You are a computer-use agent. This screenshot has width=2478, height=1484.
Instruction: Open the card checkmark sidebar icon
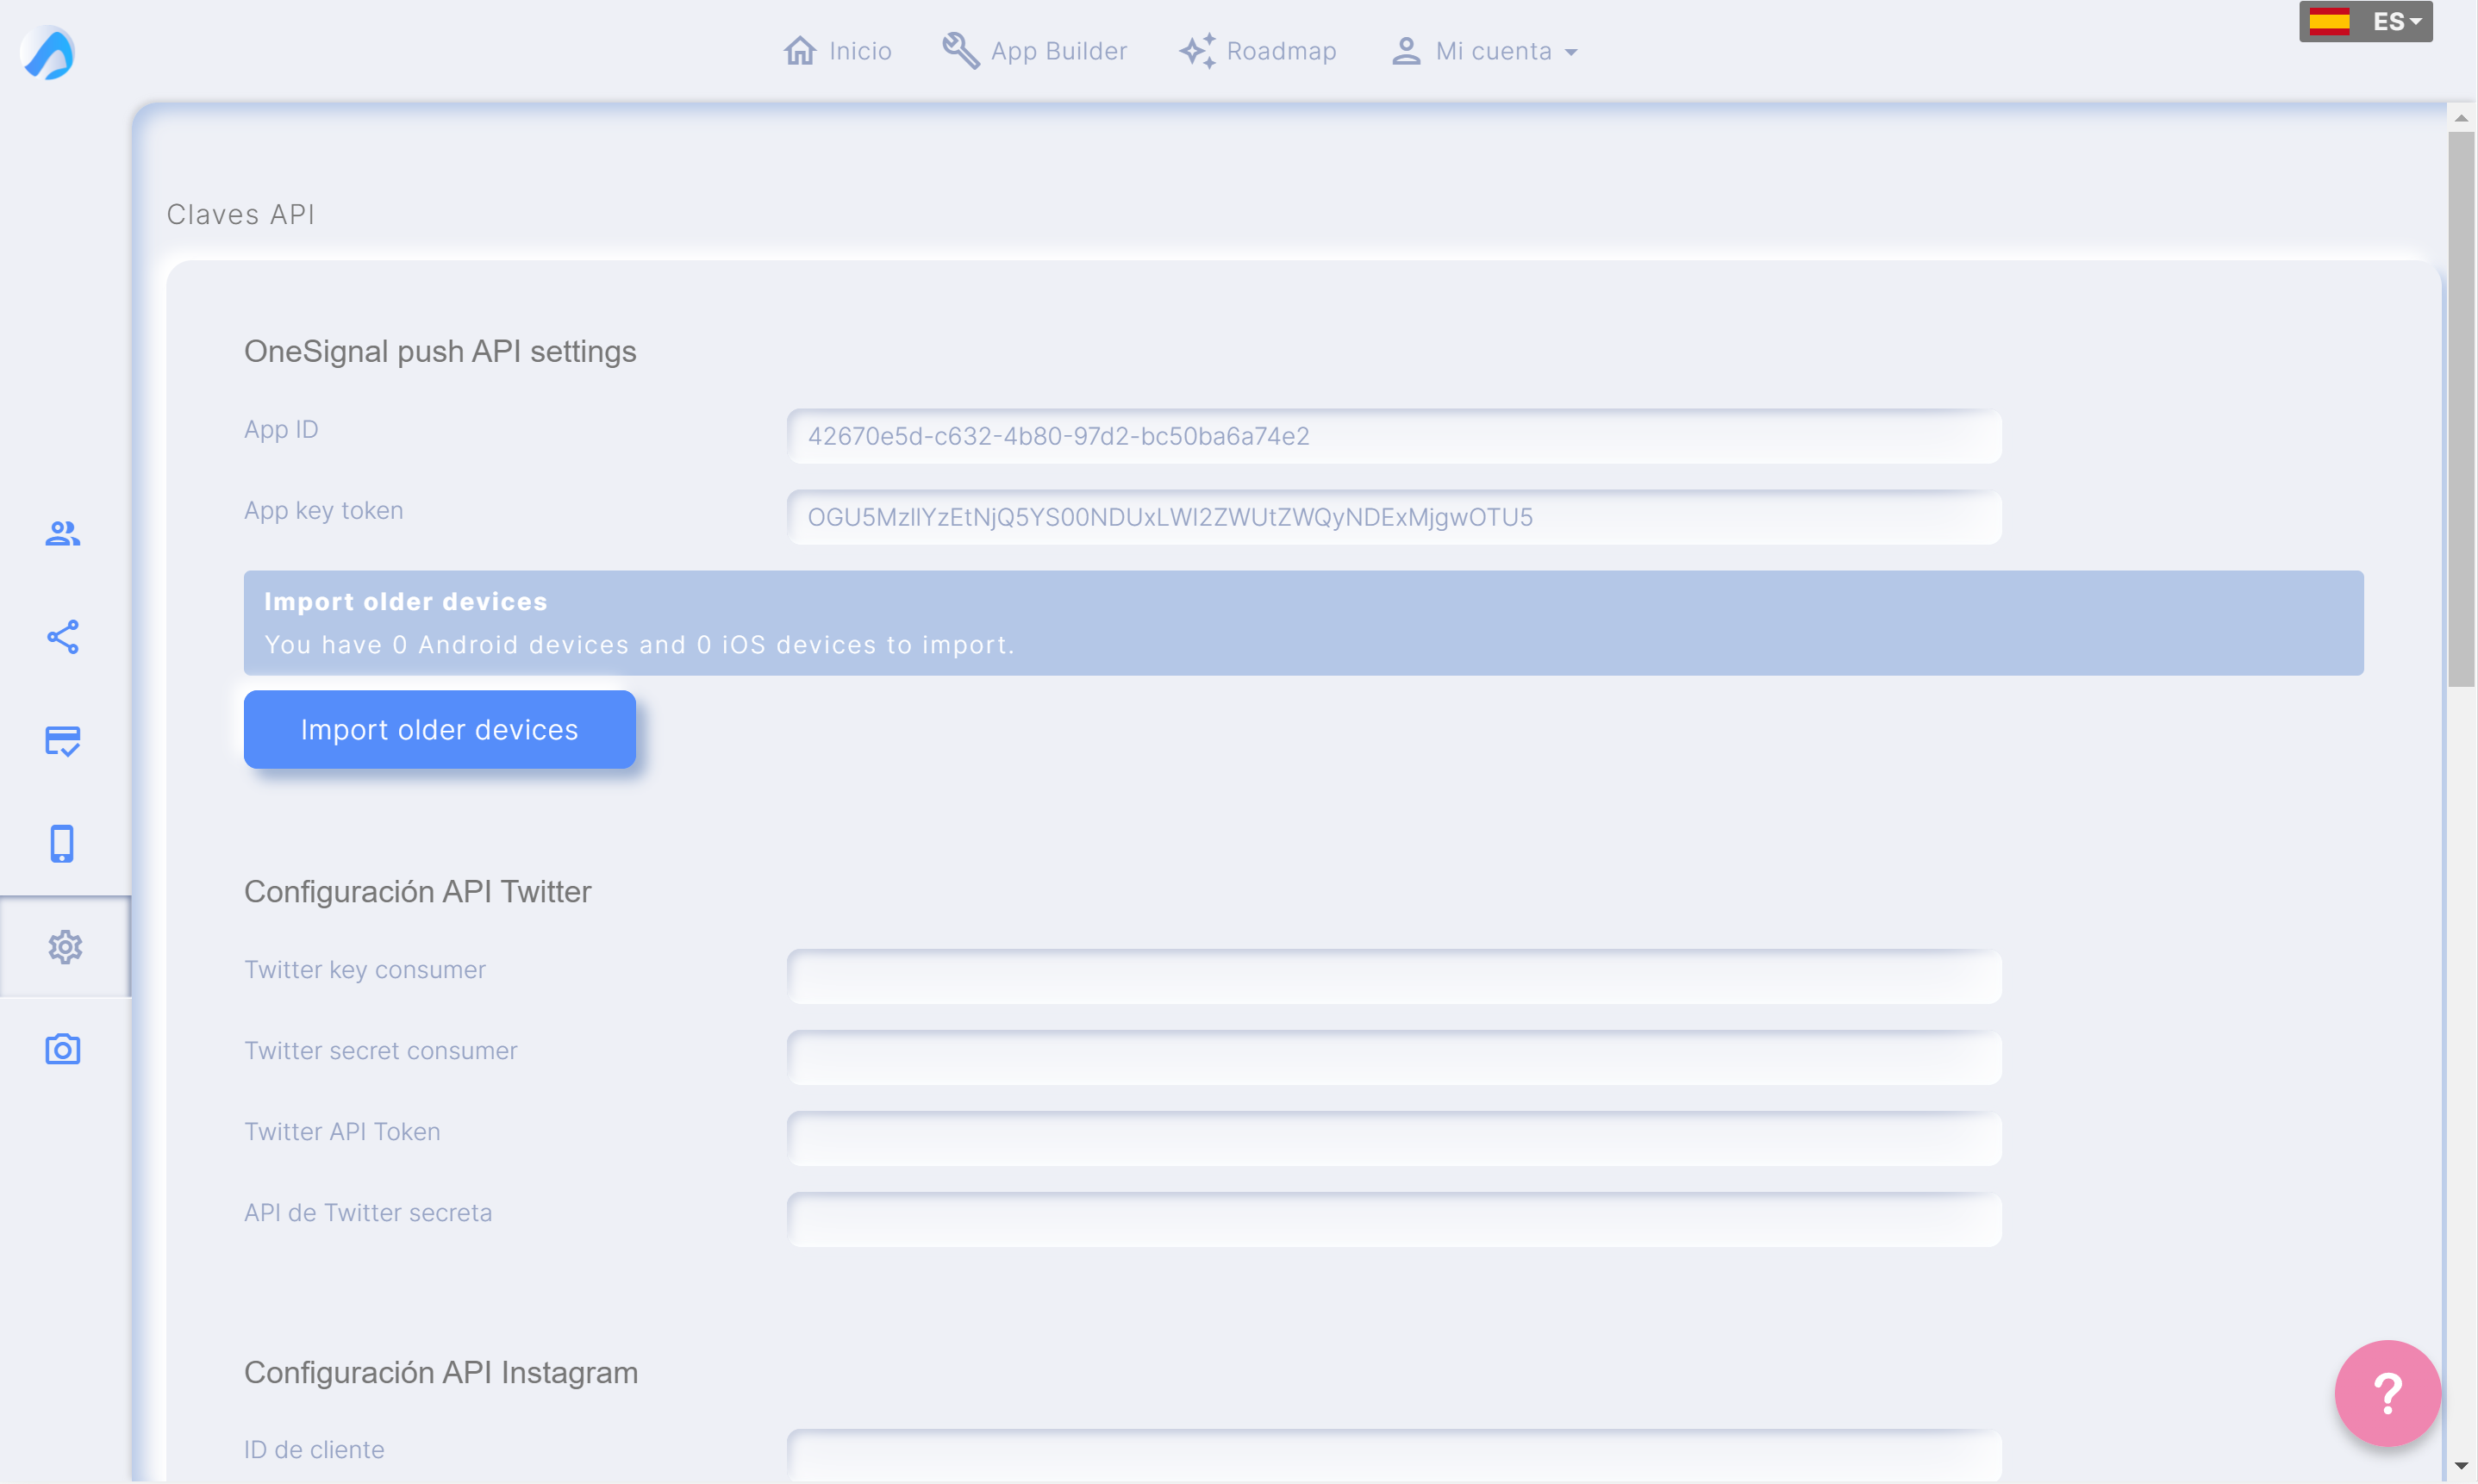(63, 741)
